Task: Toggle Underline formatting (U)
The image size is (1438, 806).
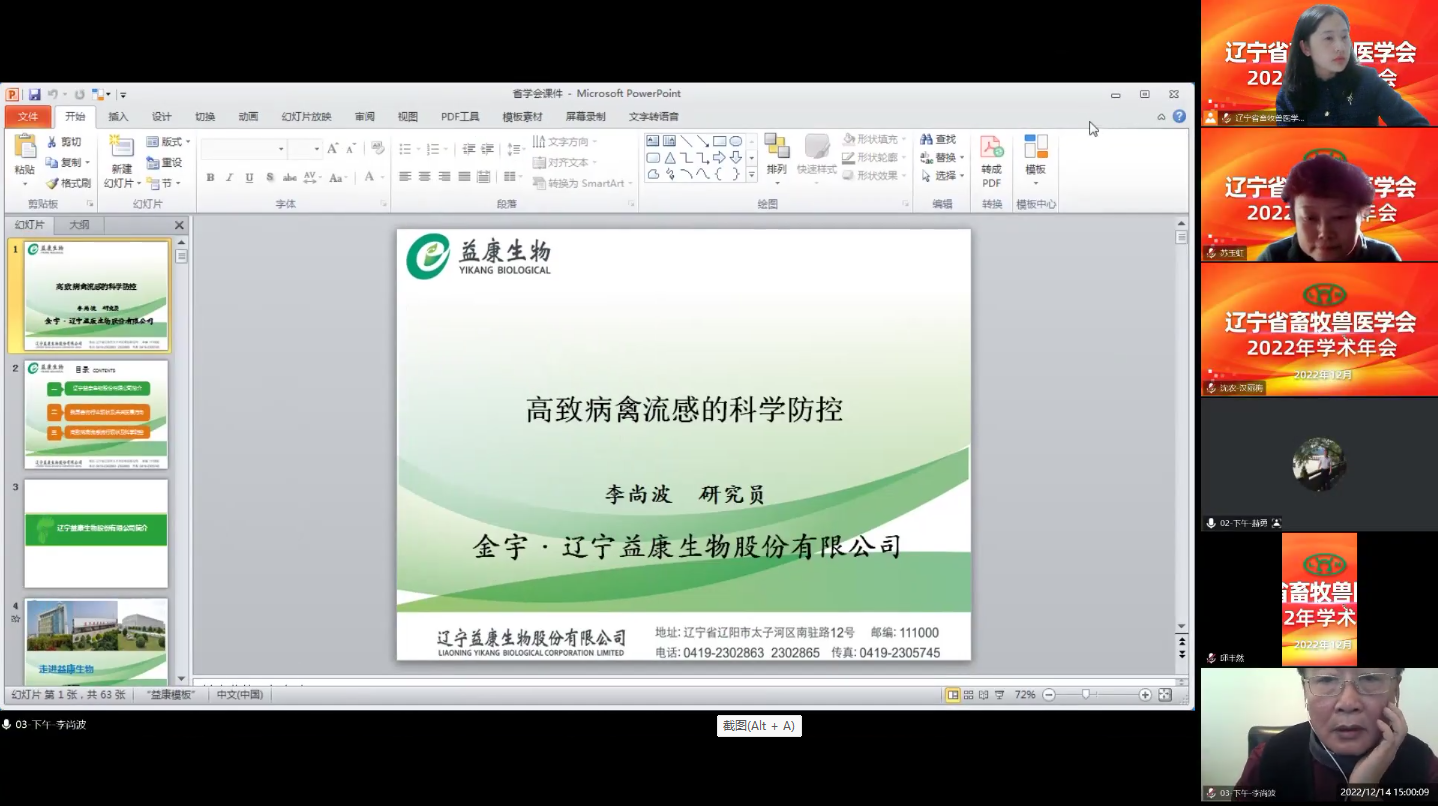Action: pos(249,177)
